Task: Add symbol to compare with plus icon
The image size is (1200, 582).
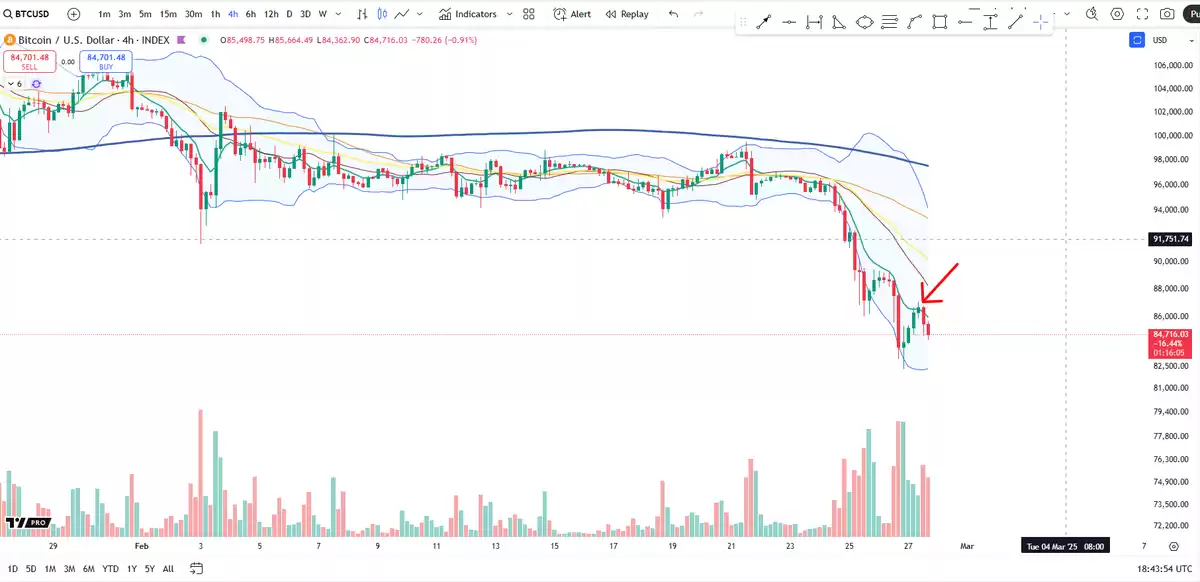Action: click(x=74, y=14)
